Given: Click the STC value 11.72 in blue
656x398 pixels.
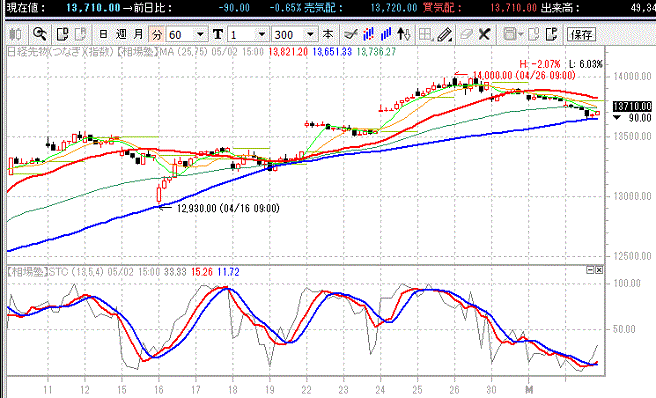Looking at the screenshot, I should (228, 272).
